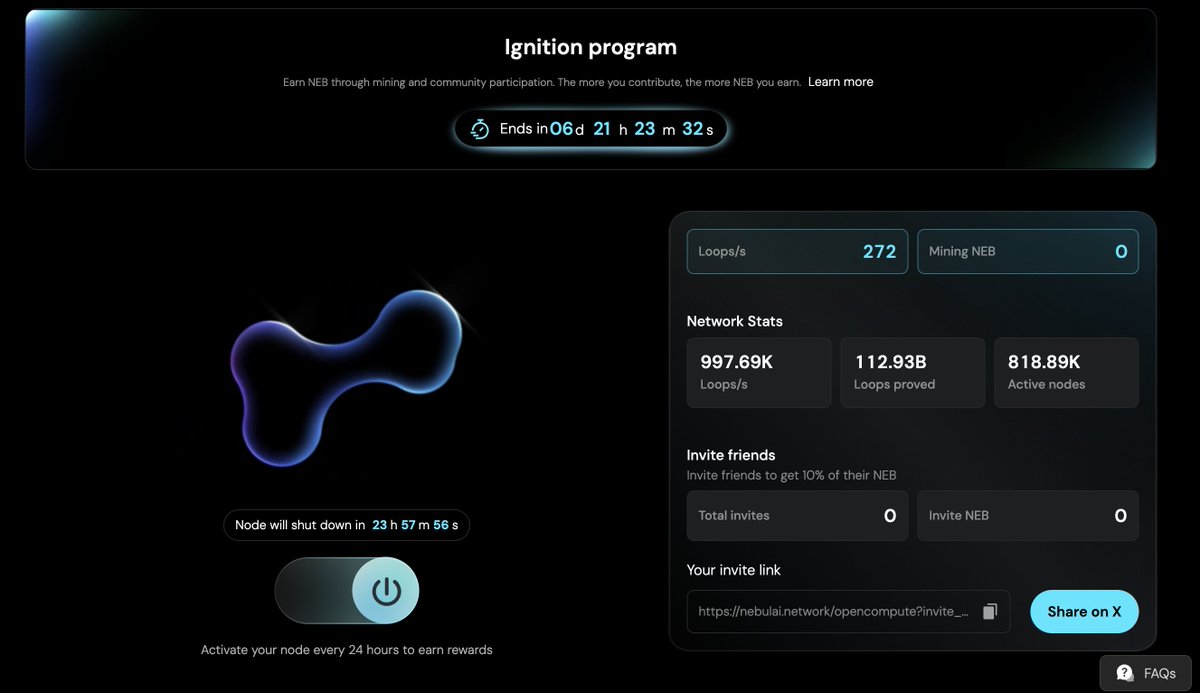Select the invite link URL field
Viewport: 1200px width, 693px height.
point(848,611)
